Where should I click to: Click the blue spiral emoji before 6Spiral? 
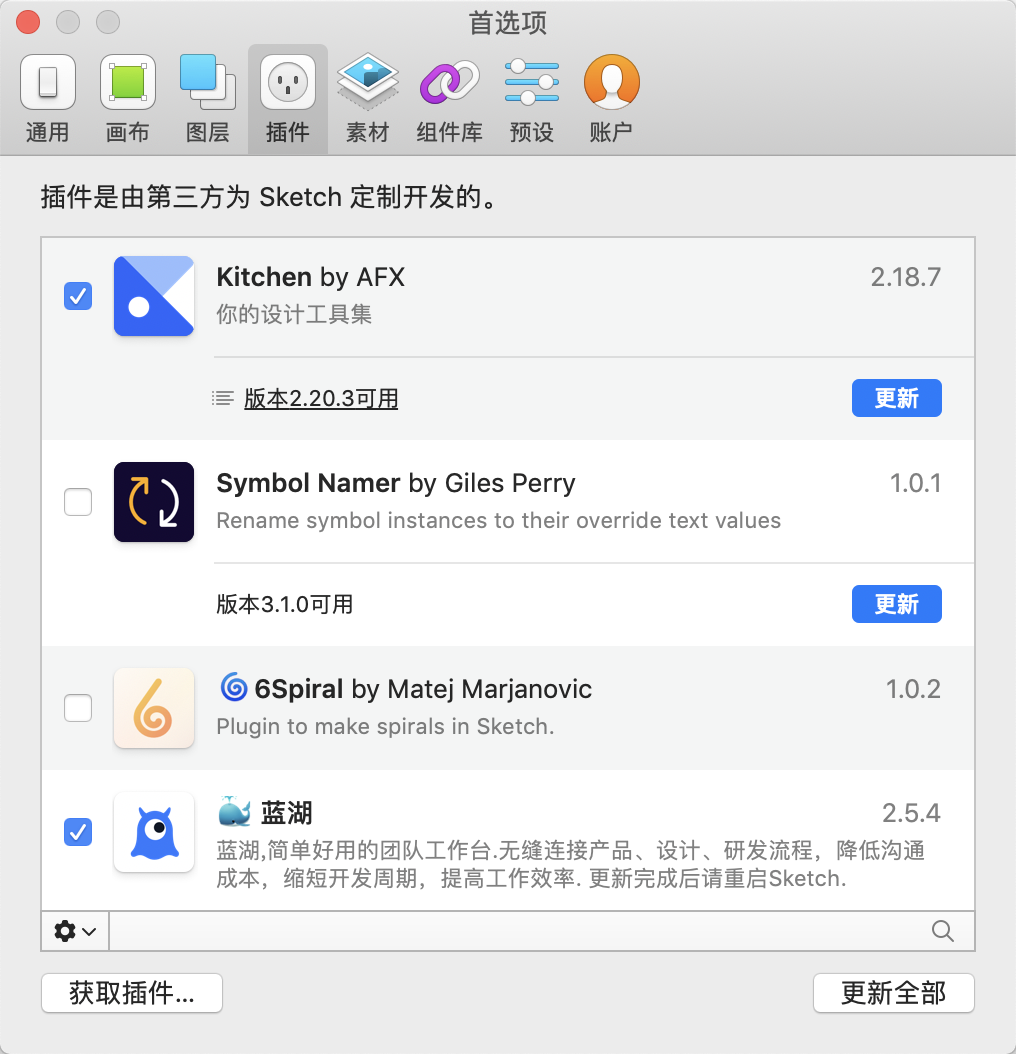tap(233, 687)
